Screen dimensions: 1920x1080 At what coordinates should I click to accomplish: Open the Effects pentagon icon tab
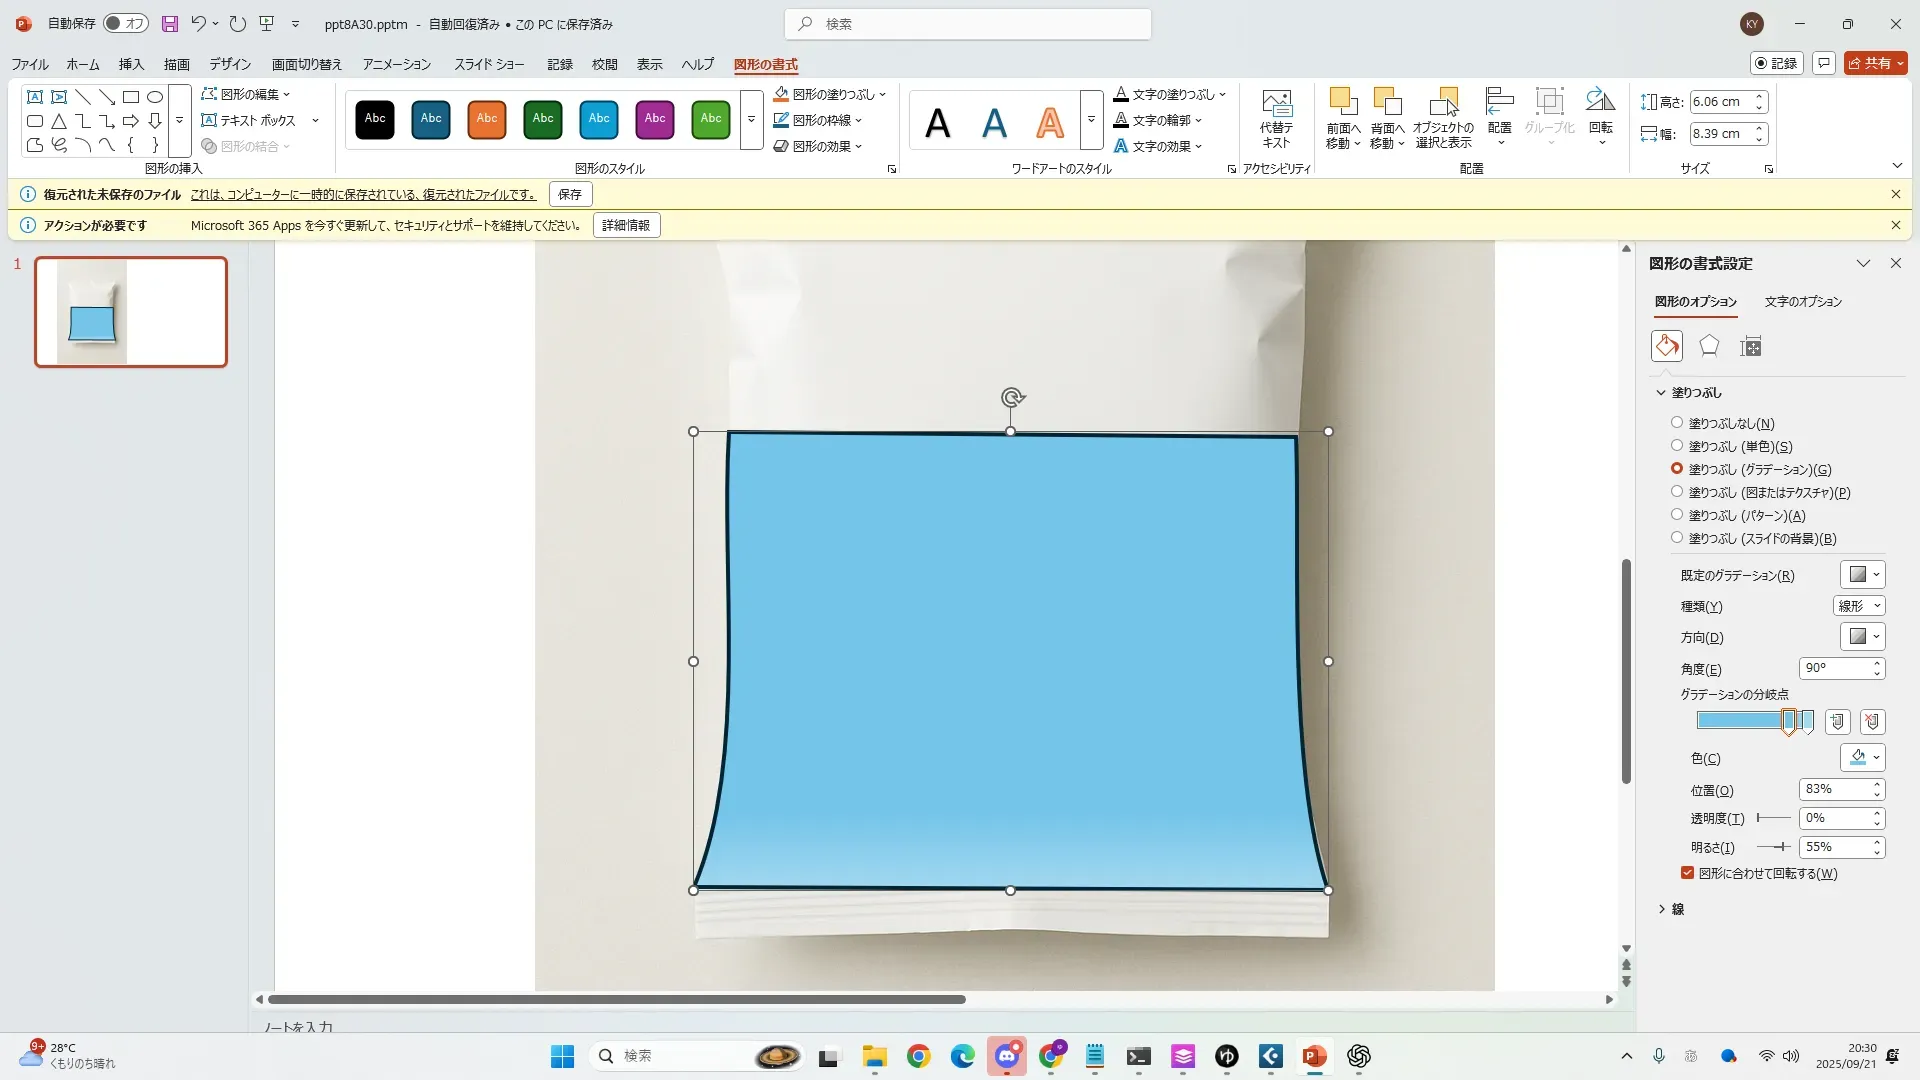click(x=1709, y=346)
